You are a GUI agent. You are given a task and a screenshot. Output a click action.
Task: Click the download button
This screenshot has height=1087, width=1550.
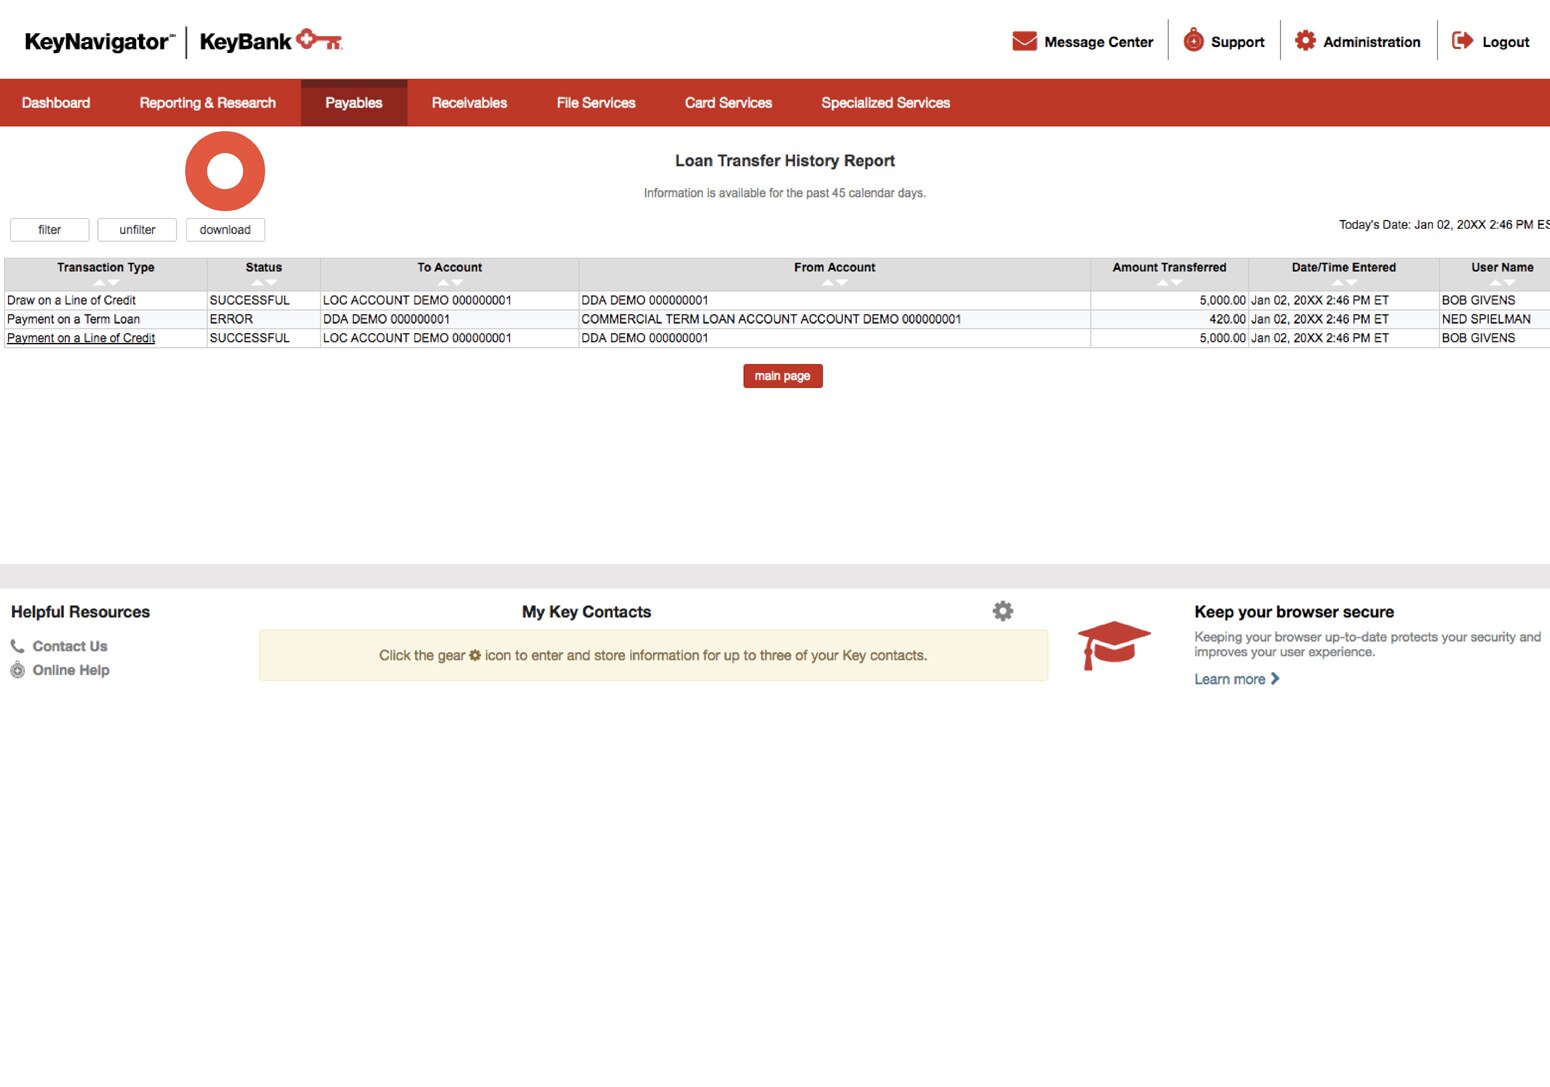click(225, 229)
